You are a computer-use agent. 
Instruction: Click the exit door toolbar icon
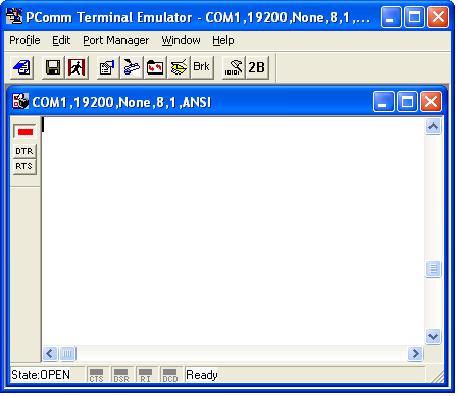76,68
